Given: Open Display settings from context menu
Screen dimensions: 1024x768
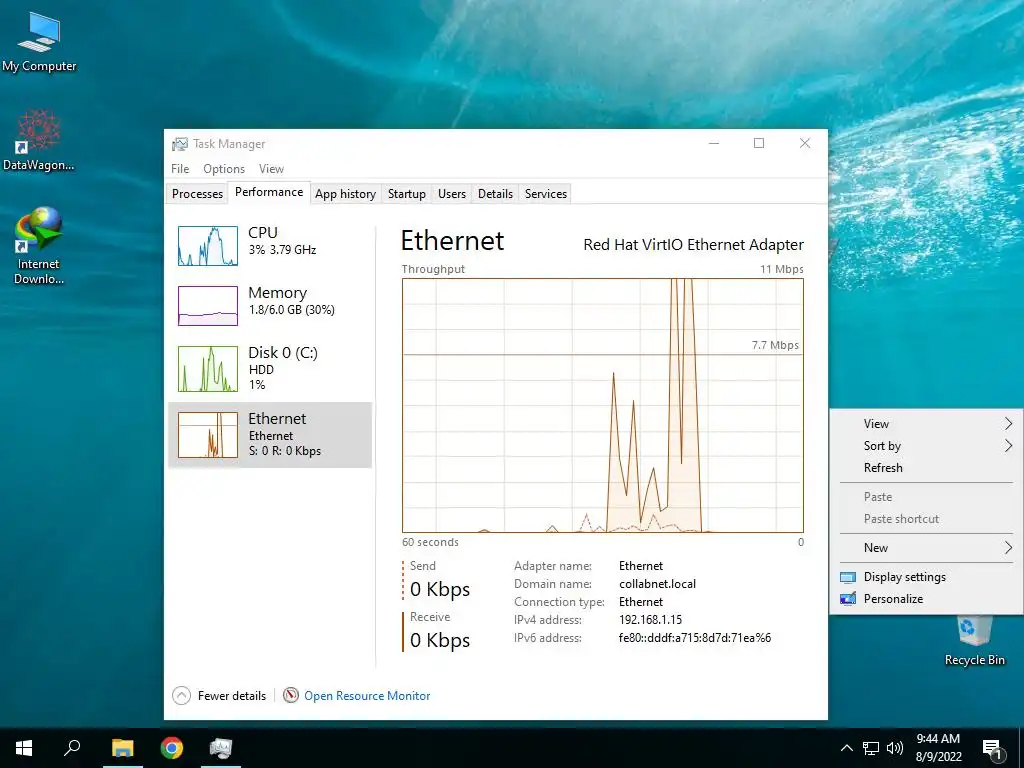Looking at the screenshot, I should [x=926, y=577].
